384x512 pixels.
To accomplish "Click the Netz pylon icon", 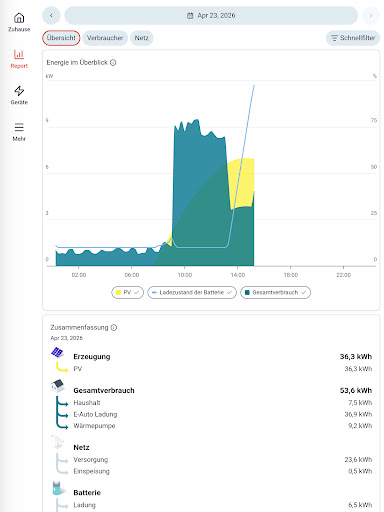I will coord(57,442).
